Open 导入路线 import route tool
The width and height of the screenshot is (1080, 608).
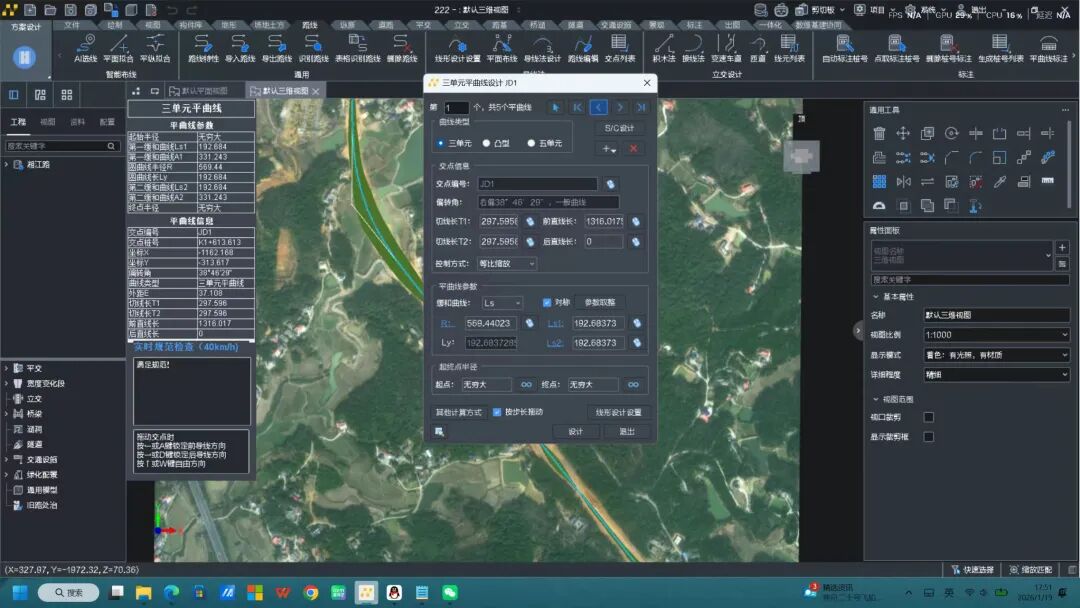click(240, 48)
